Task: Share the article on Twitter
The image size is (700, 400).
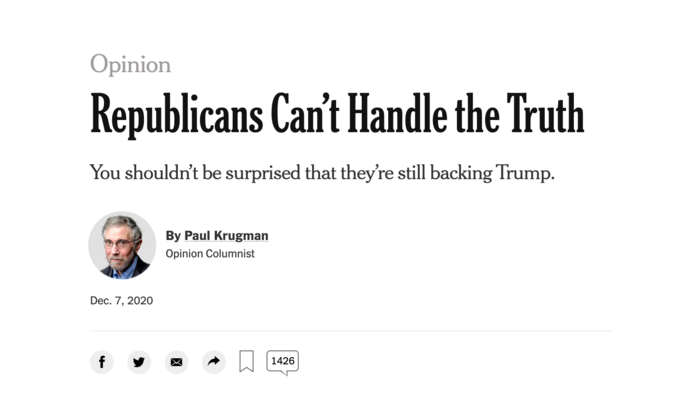Action: click(x=139, y=362)
